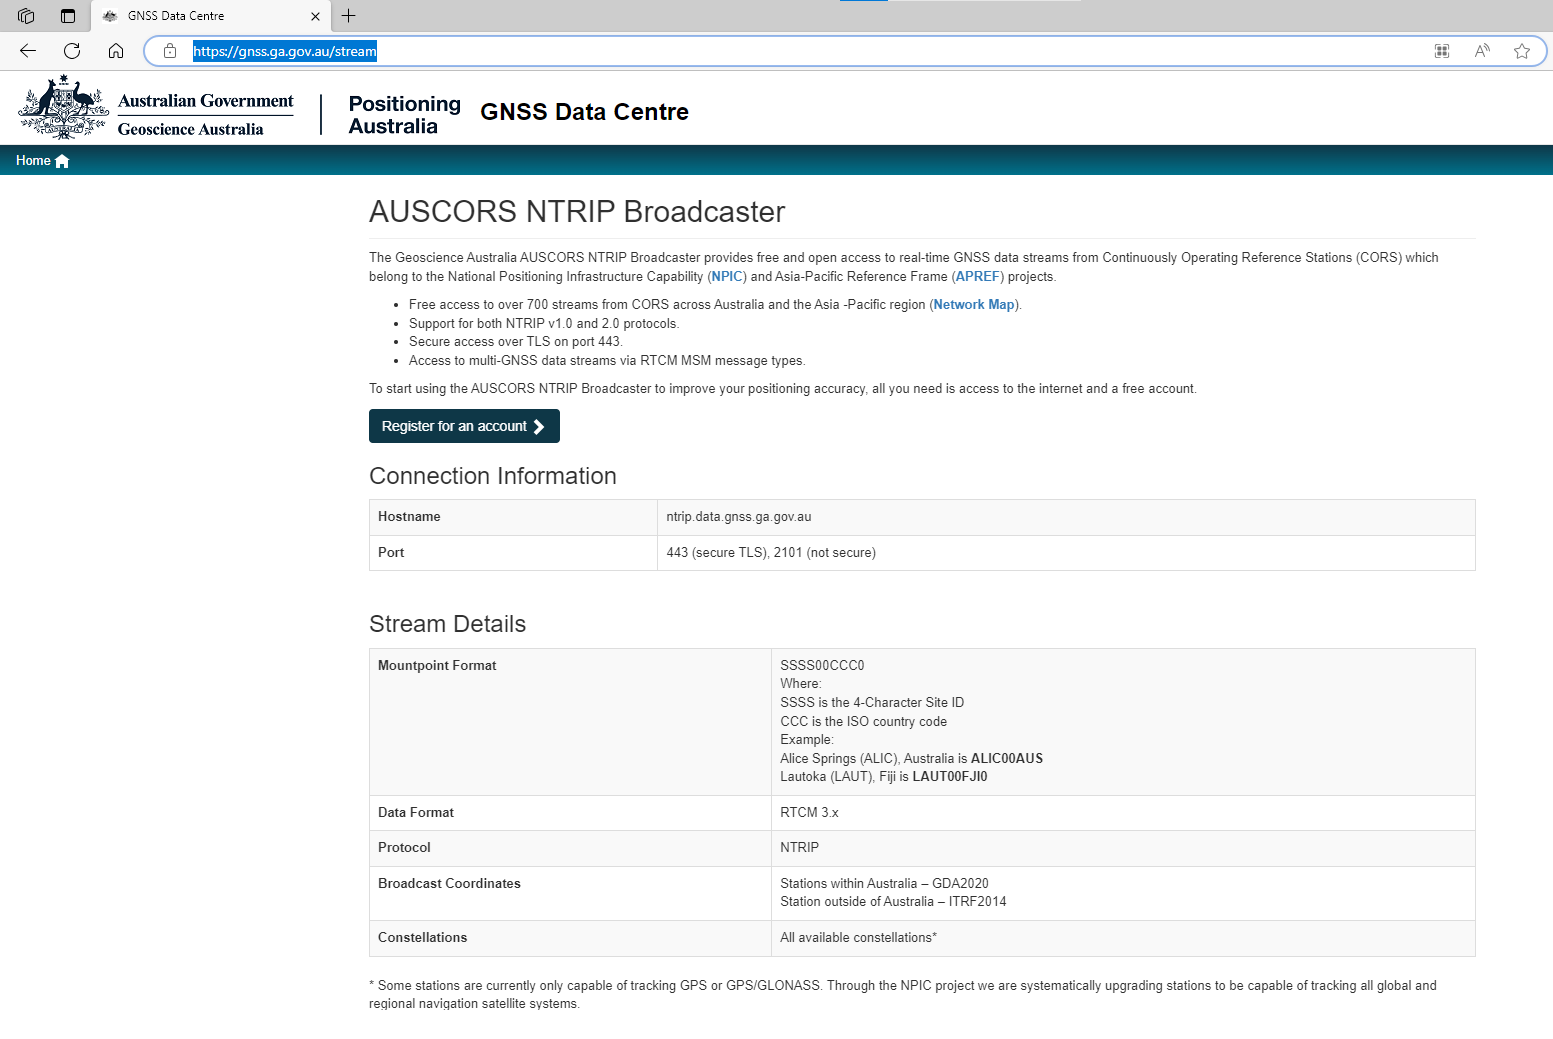Click 'Stations within Australia – GDA2020' text
The width and height of the screenshot is (1553, 1039).
tap(884, 884)
